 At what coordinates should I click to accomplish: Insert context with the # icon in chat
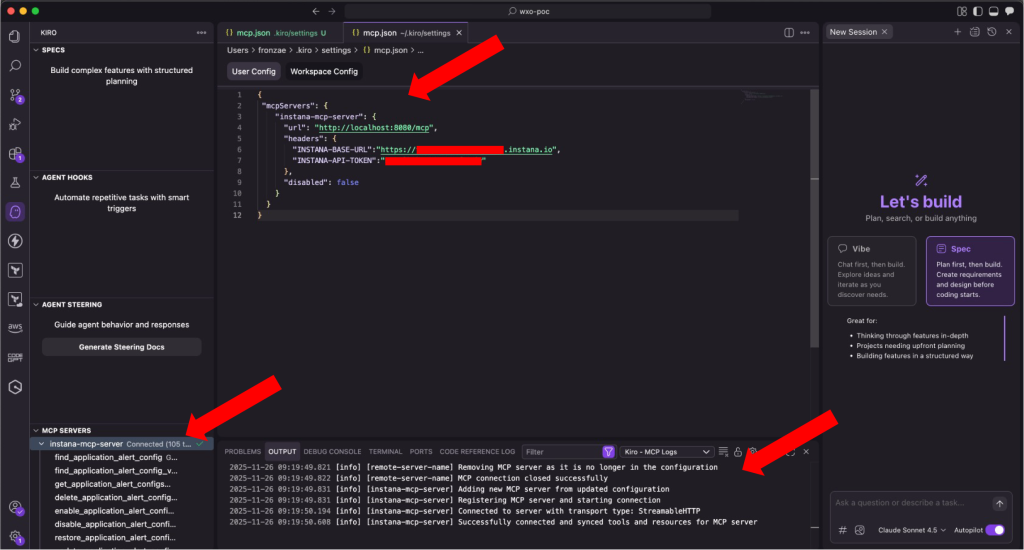842,530
